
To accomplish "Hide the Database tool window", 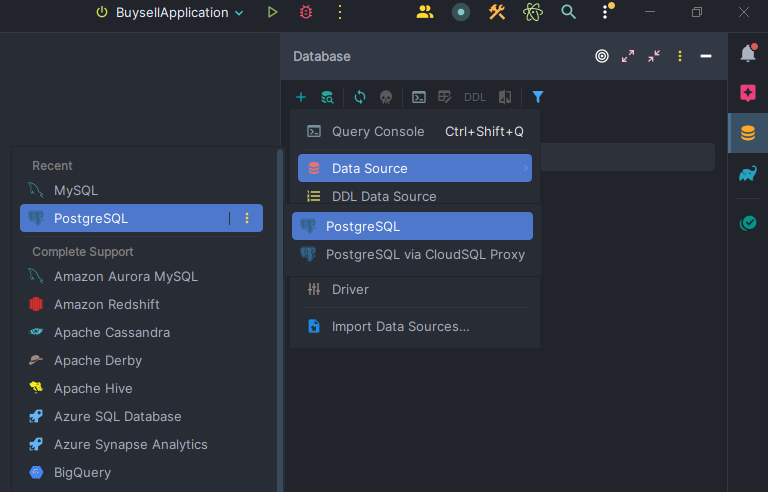I will coord(706,56).
